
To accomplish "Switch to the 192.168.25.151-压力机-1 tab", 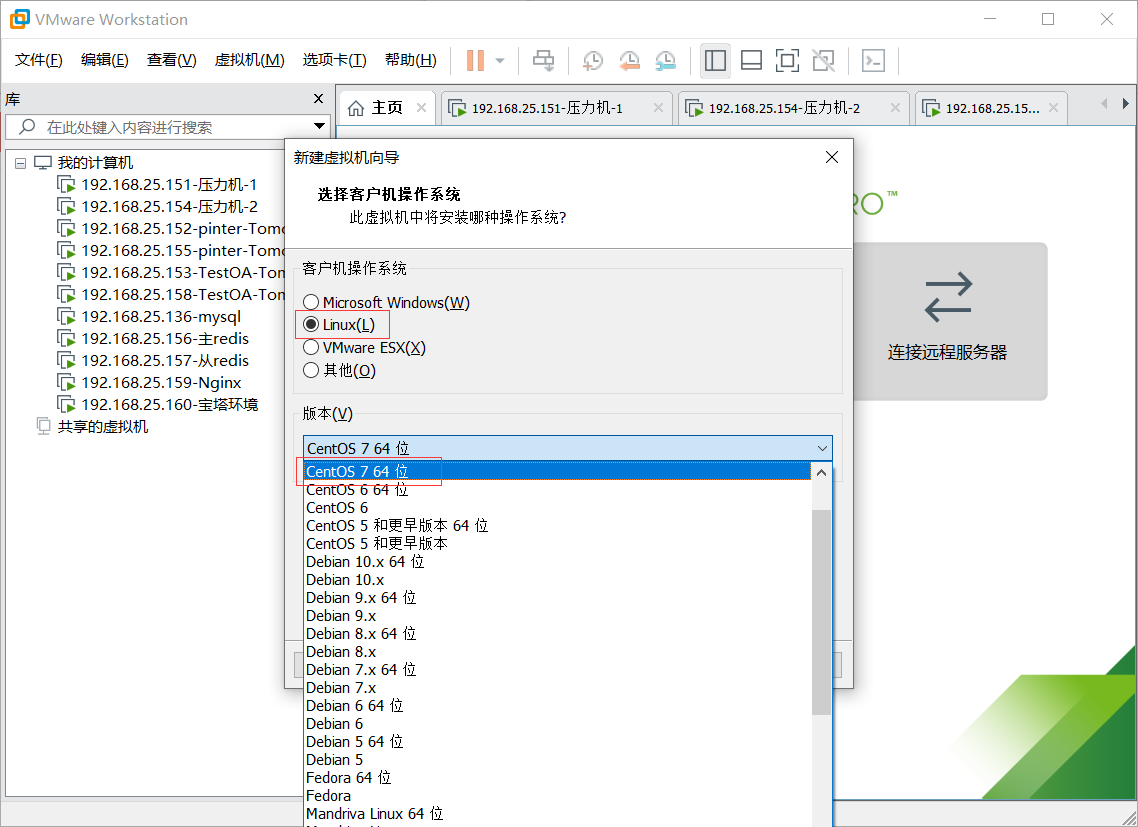I will tap(556, 108).
